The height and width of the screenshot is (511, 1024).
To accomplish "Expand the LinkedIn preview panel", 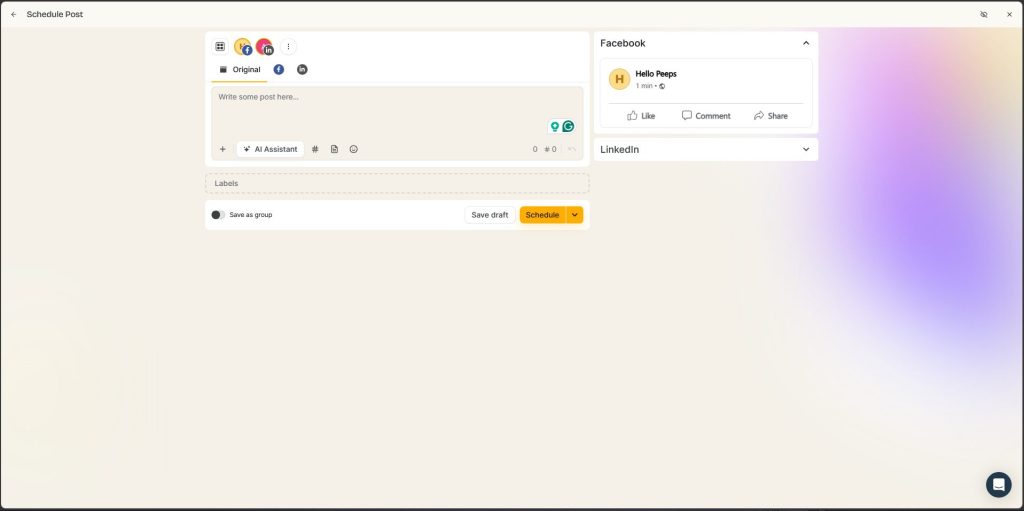I will click(x=806, y=150).
